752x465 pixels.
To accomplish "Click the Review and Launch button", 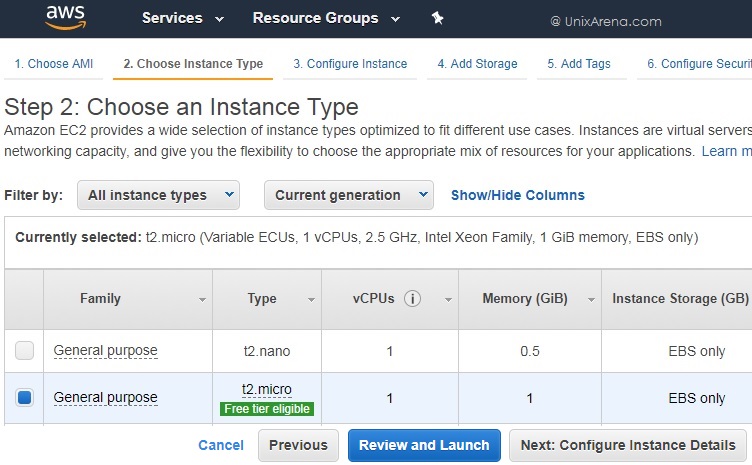I will 424,445.
